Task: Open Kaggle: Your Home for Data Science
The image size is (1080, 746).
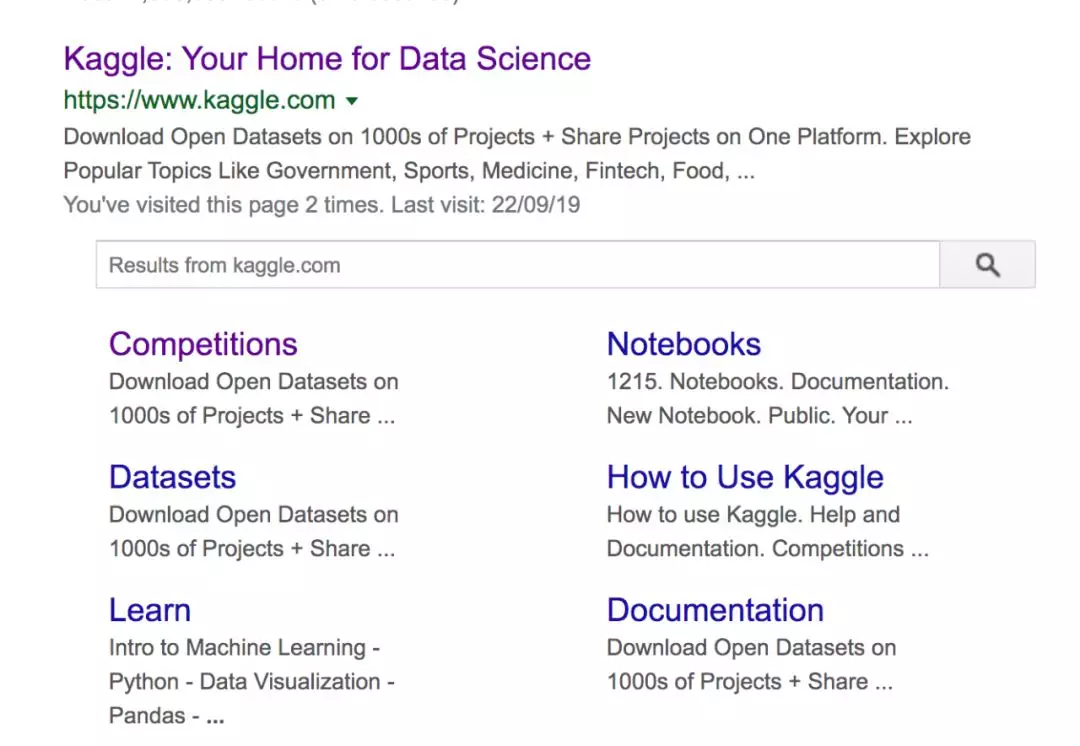Action: [327, 59]
